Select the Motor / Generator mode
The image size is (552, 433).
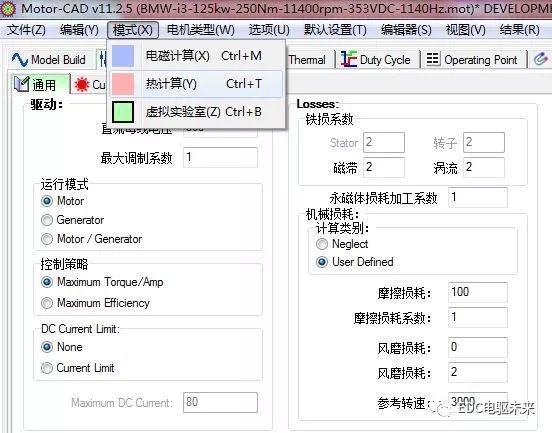(46, 239)
